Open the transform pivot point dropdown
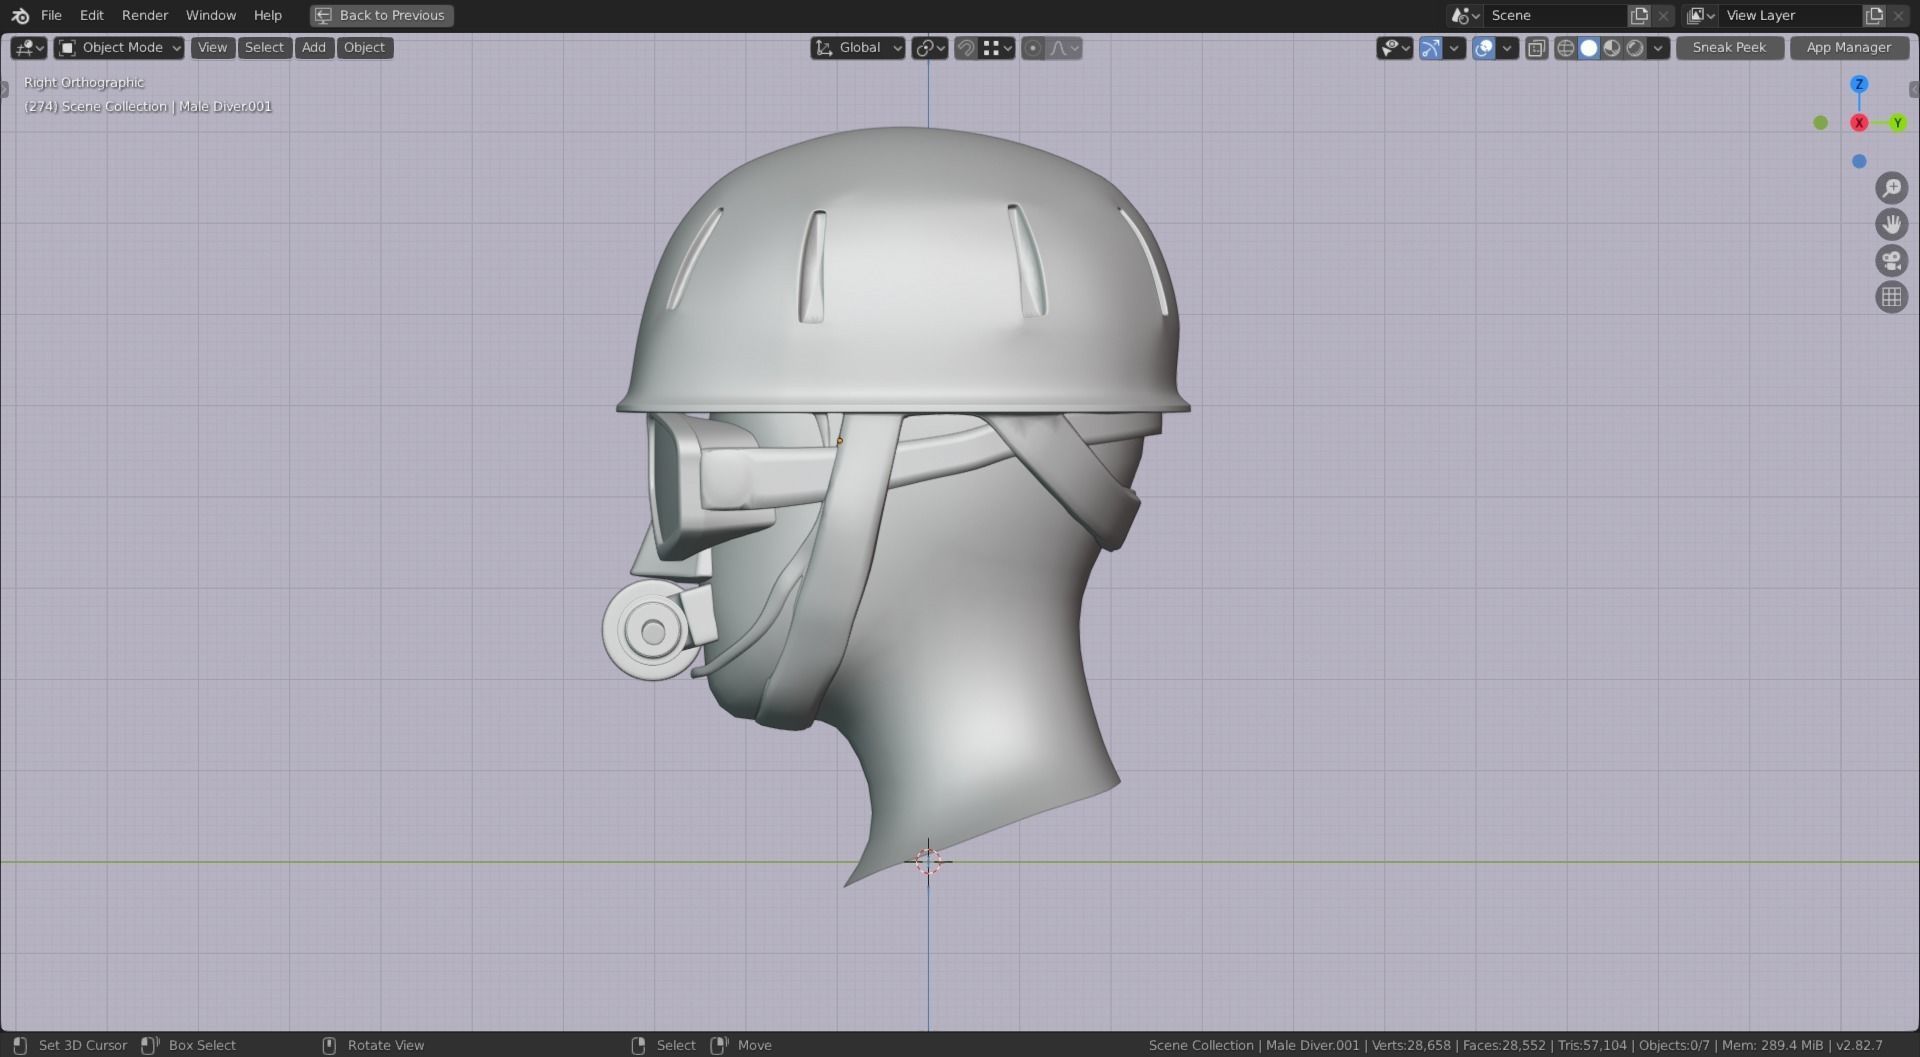 coord(930,47)
